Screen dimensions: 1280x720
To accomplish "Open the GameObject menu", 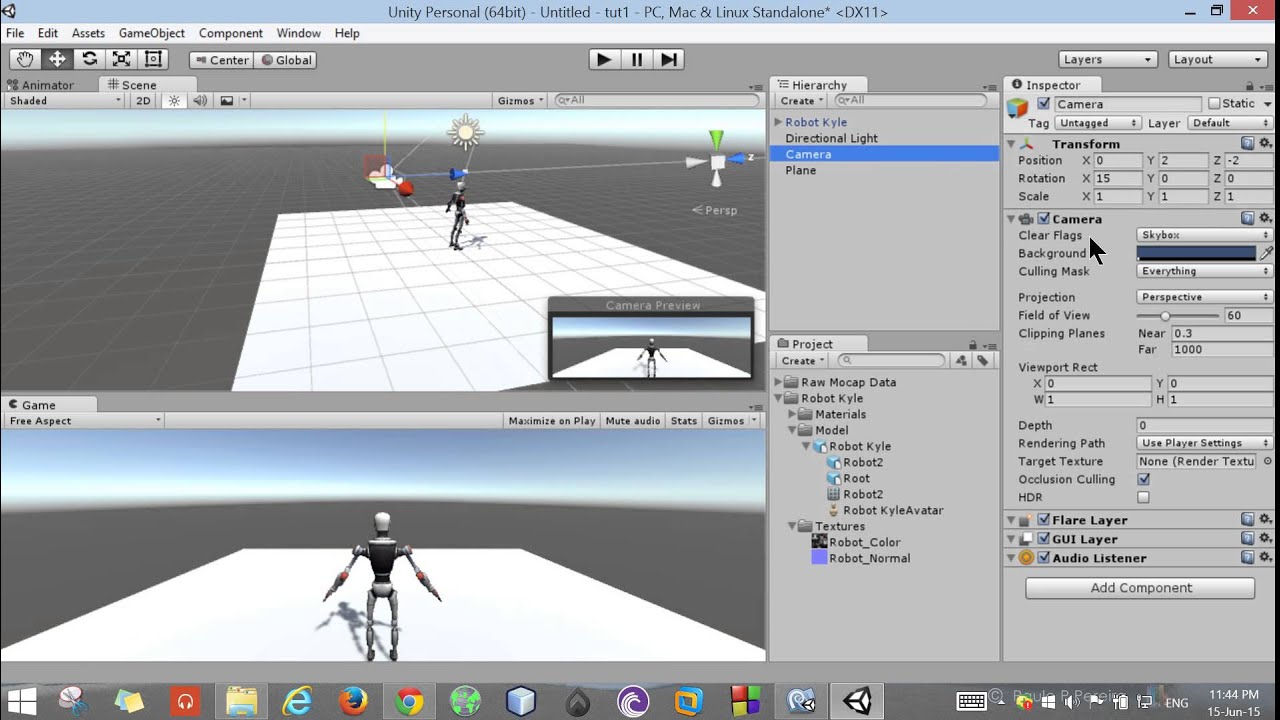I will tap(151, 33).
